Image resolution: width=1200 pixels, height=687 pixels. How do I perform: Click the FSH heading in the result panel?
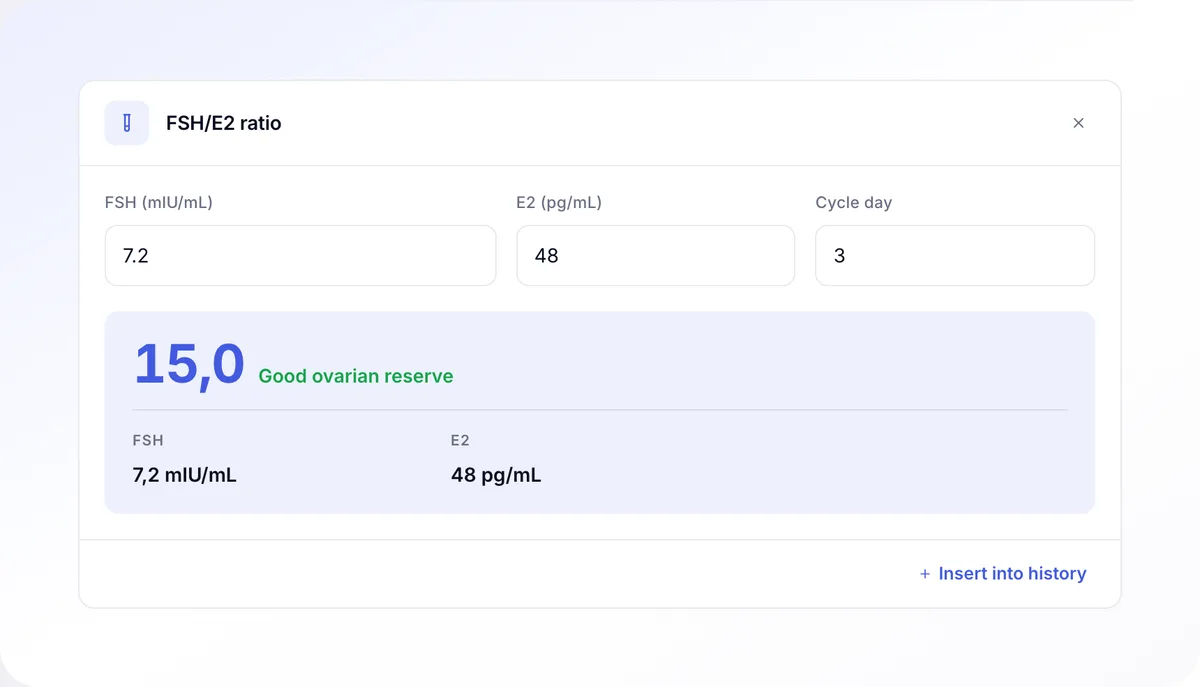coord(148,440)
